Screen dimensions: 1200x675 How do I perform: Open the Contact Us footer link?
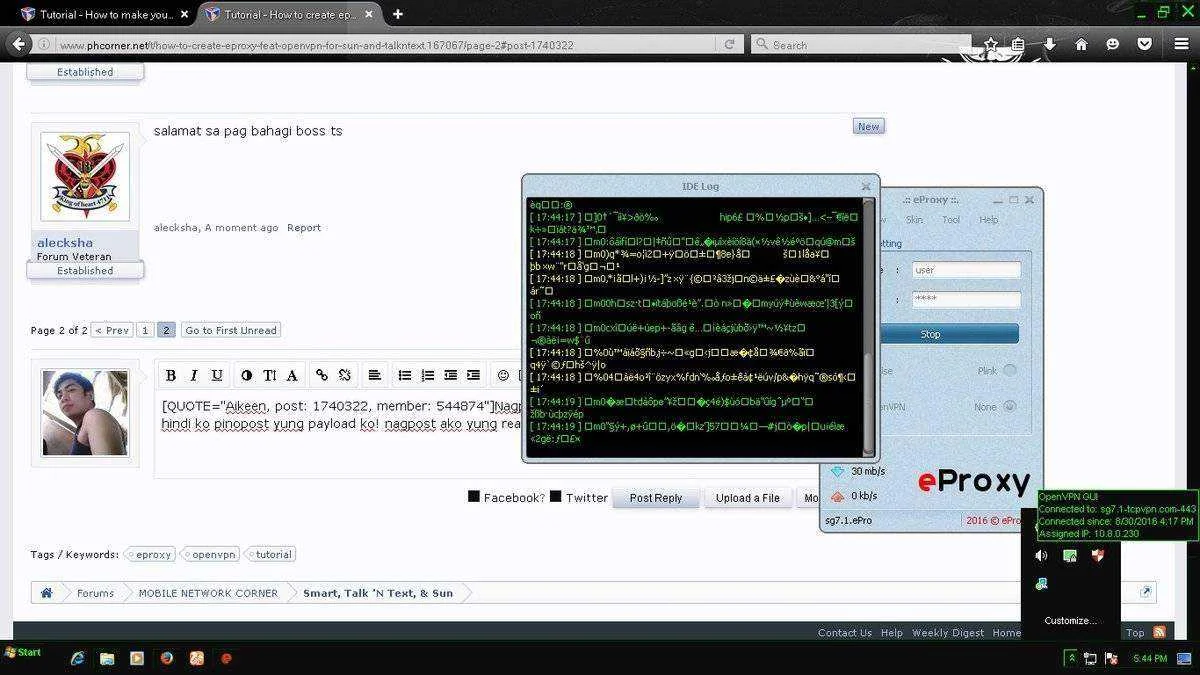pos(845,633)
